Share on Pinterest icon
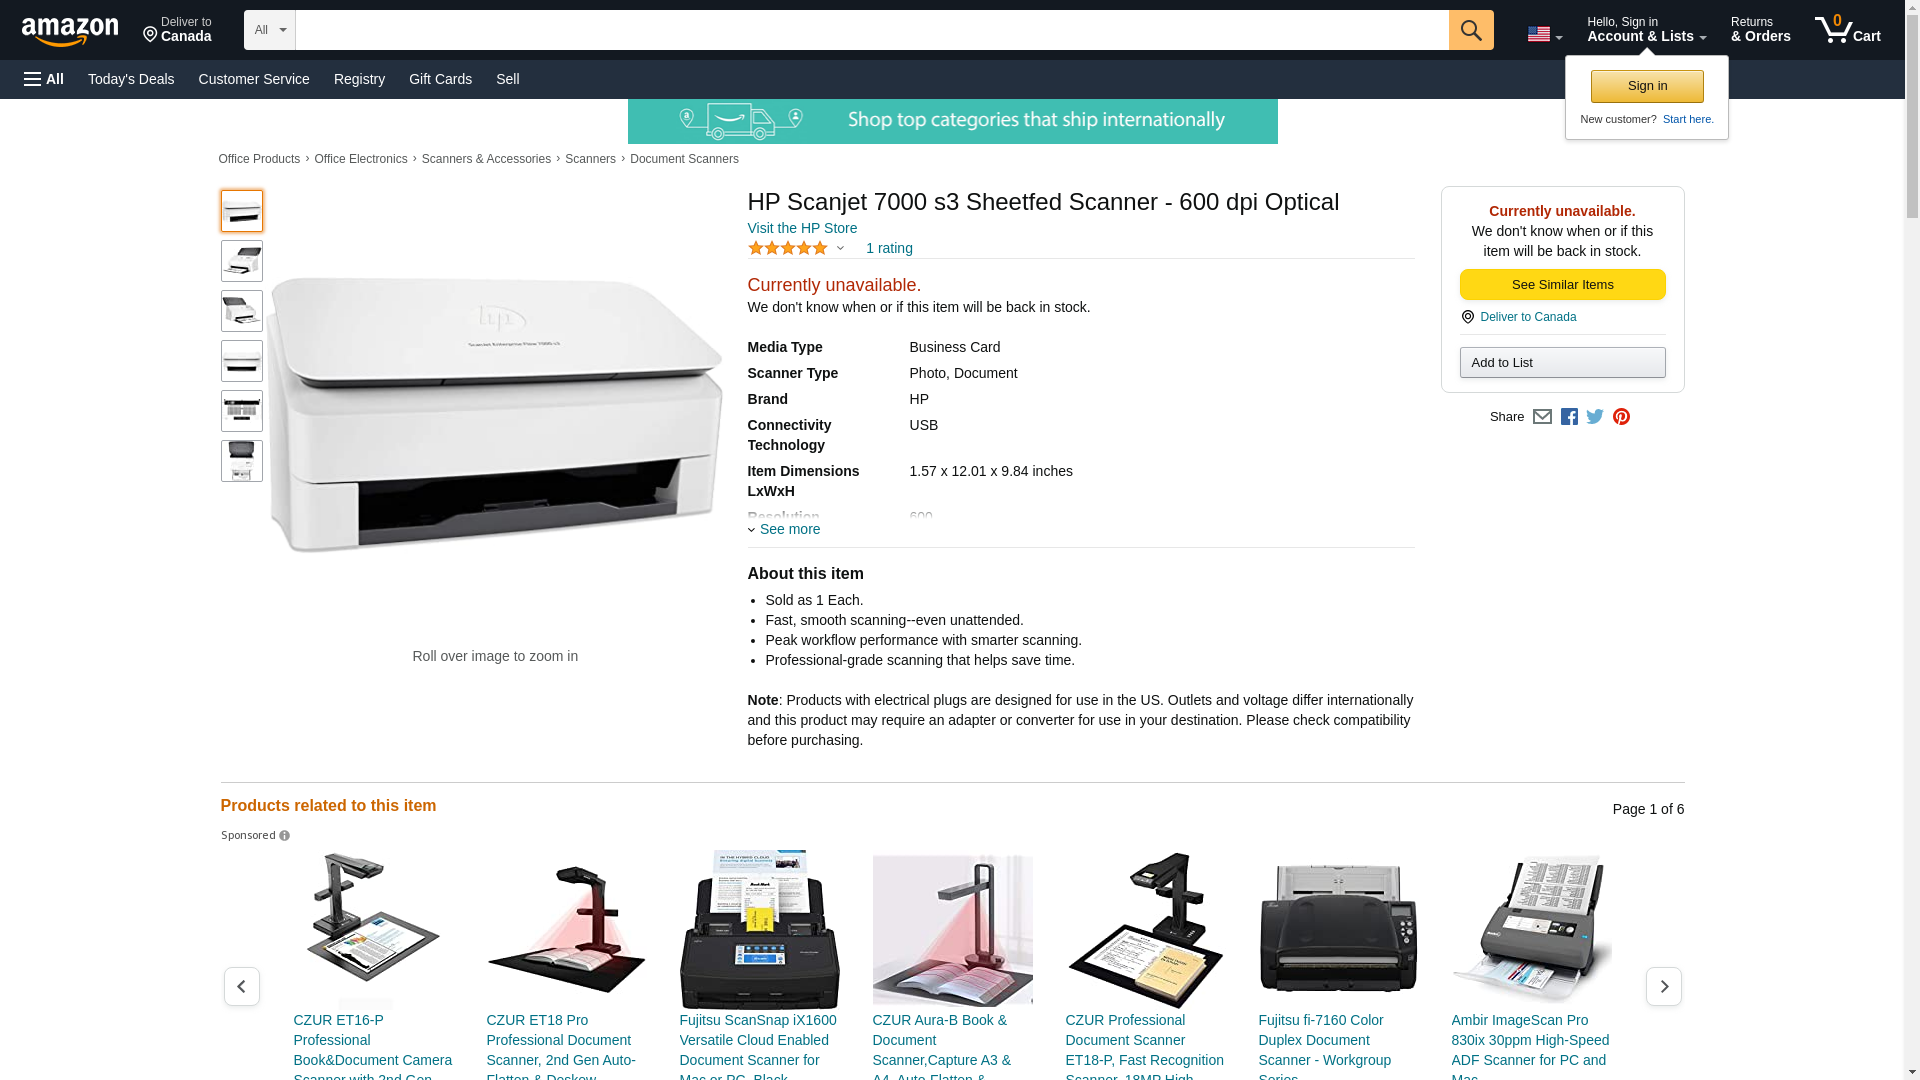 click(x=1621, y=417)
